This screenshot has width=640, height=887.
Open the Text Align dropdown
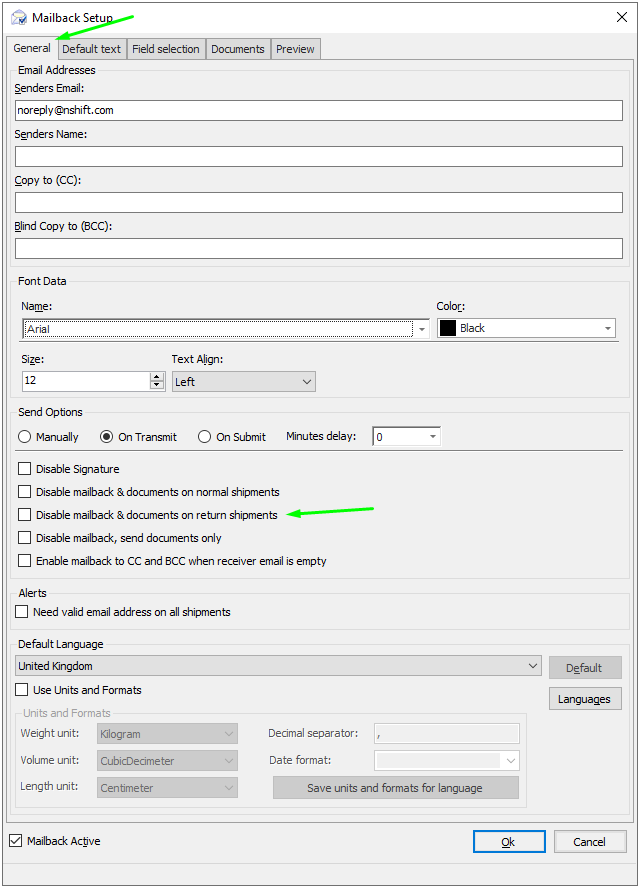[x=306, y=382]
